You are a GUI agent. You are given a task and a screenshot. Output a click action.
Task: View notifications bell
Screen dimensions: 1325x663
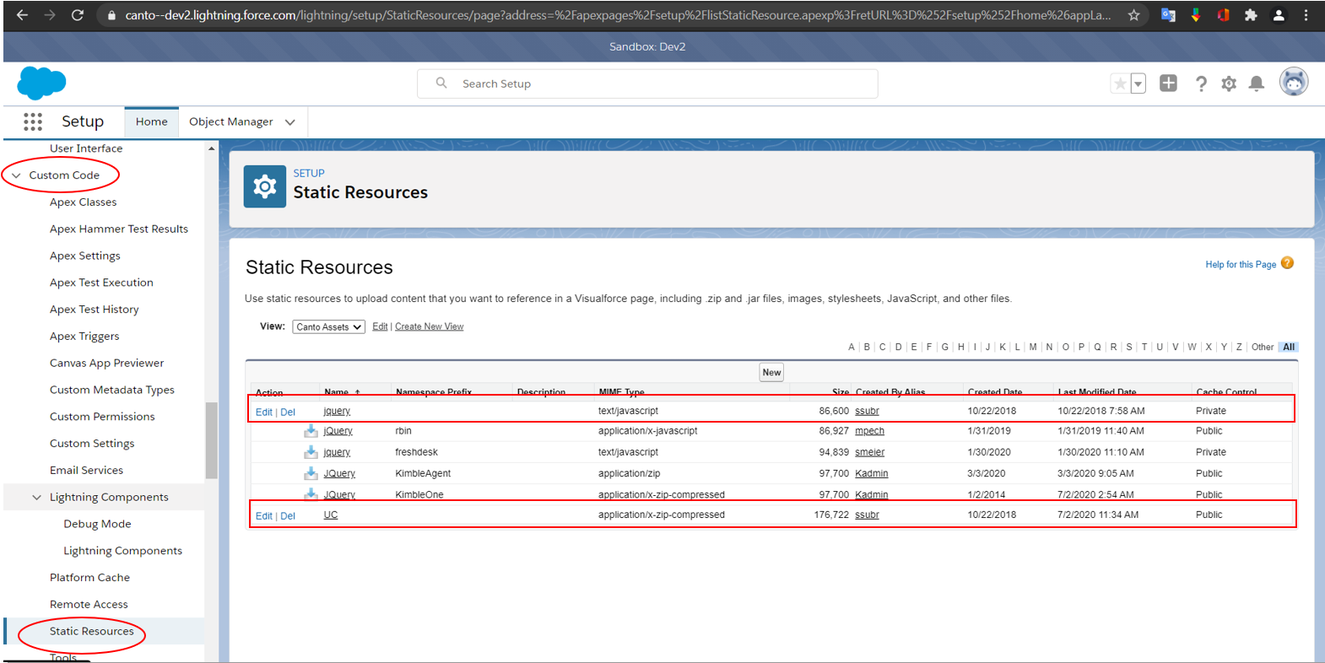(x=1257, y=84)
